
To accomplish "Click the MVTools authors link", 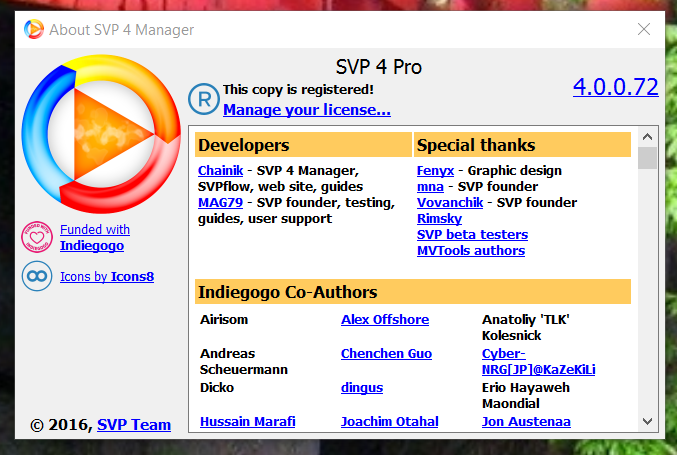I will (470, 251).
